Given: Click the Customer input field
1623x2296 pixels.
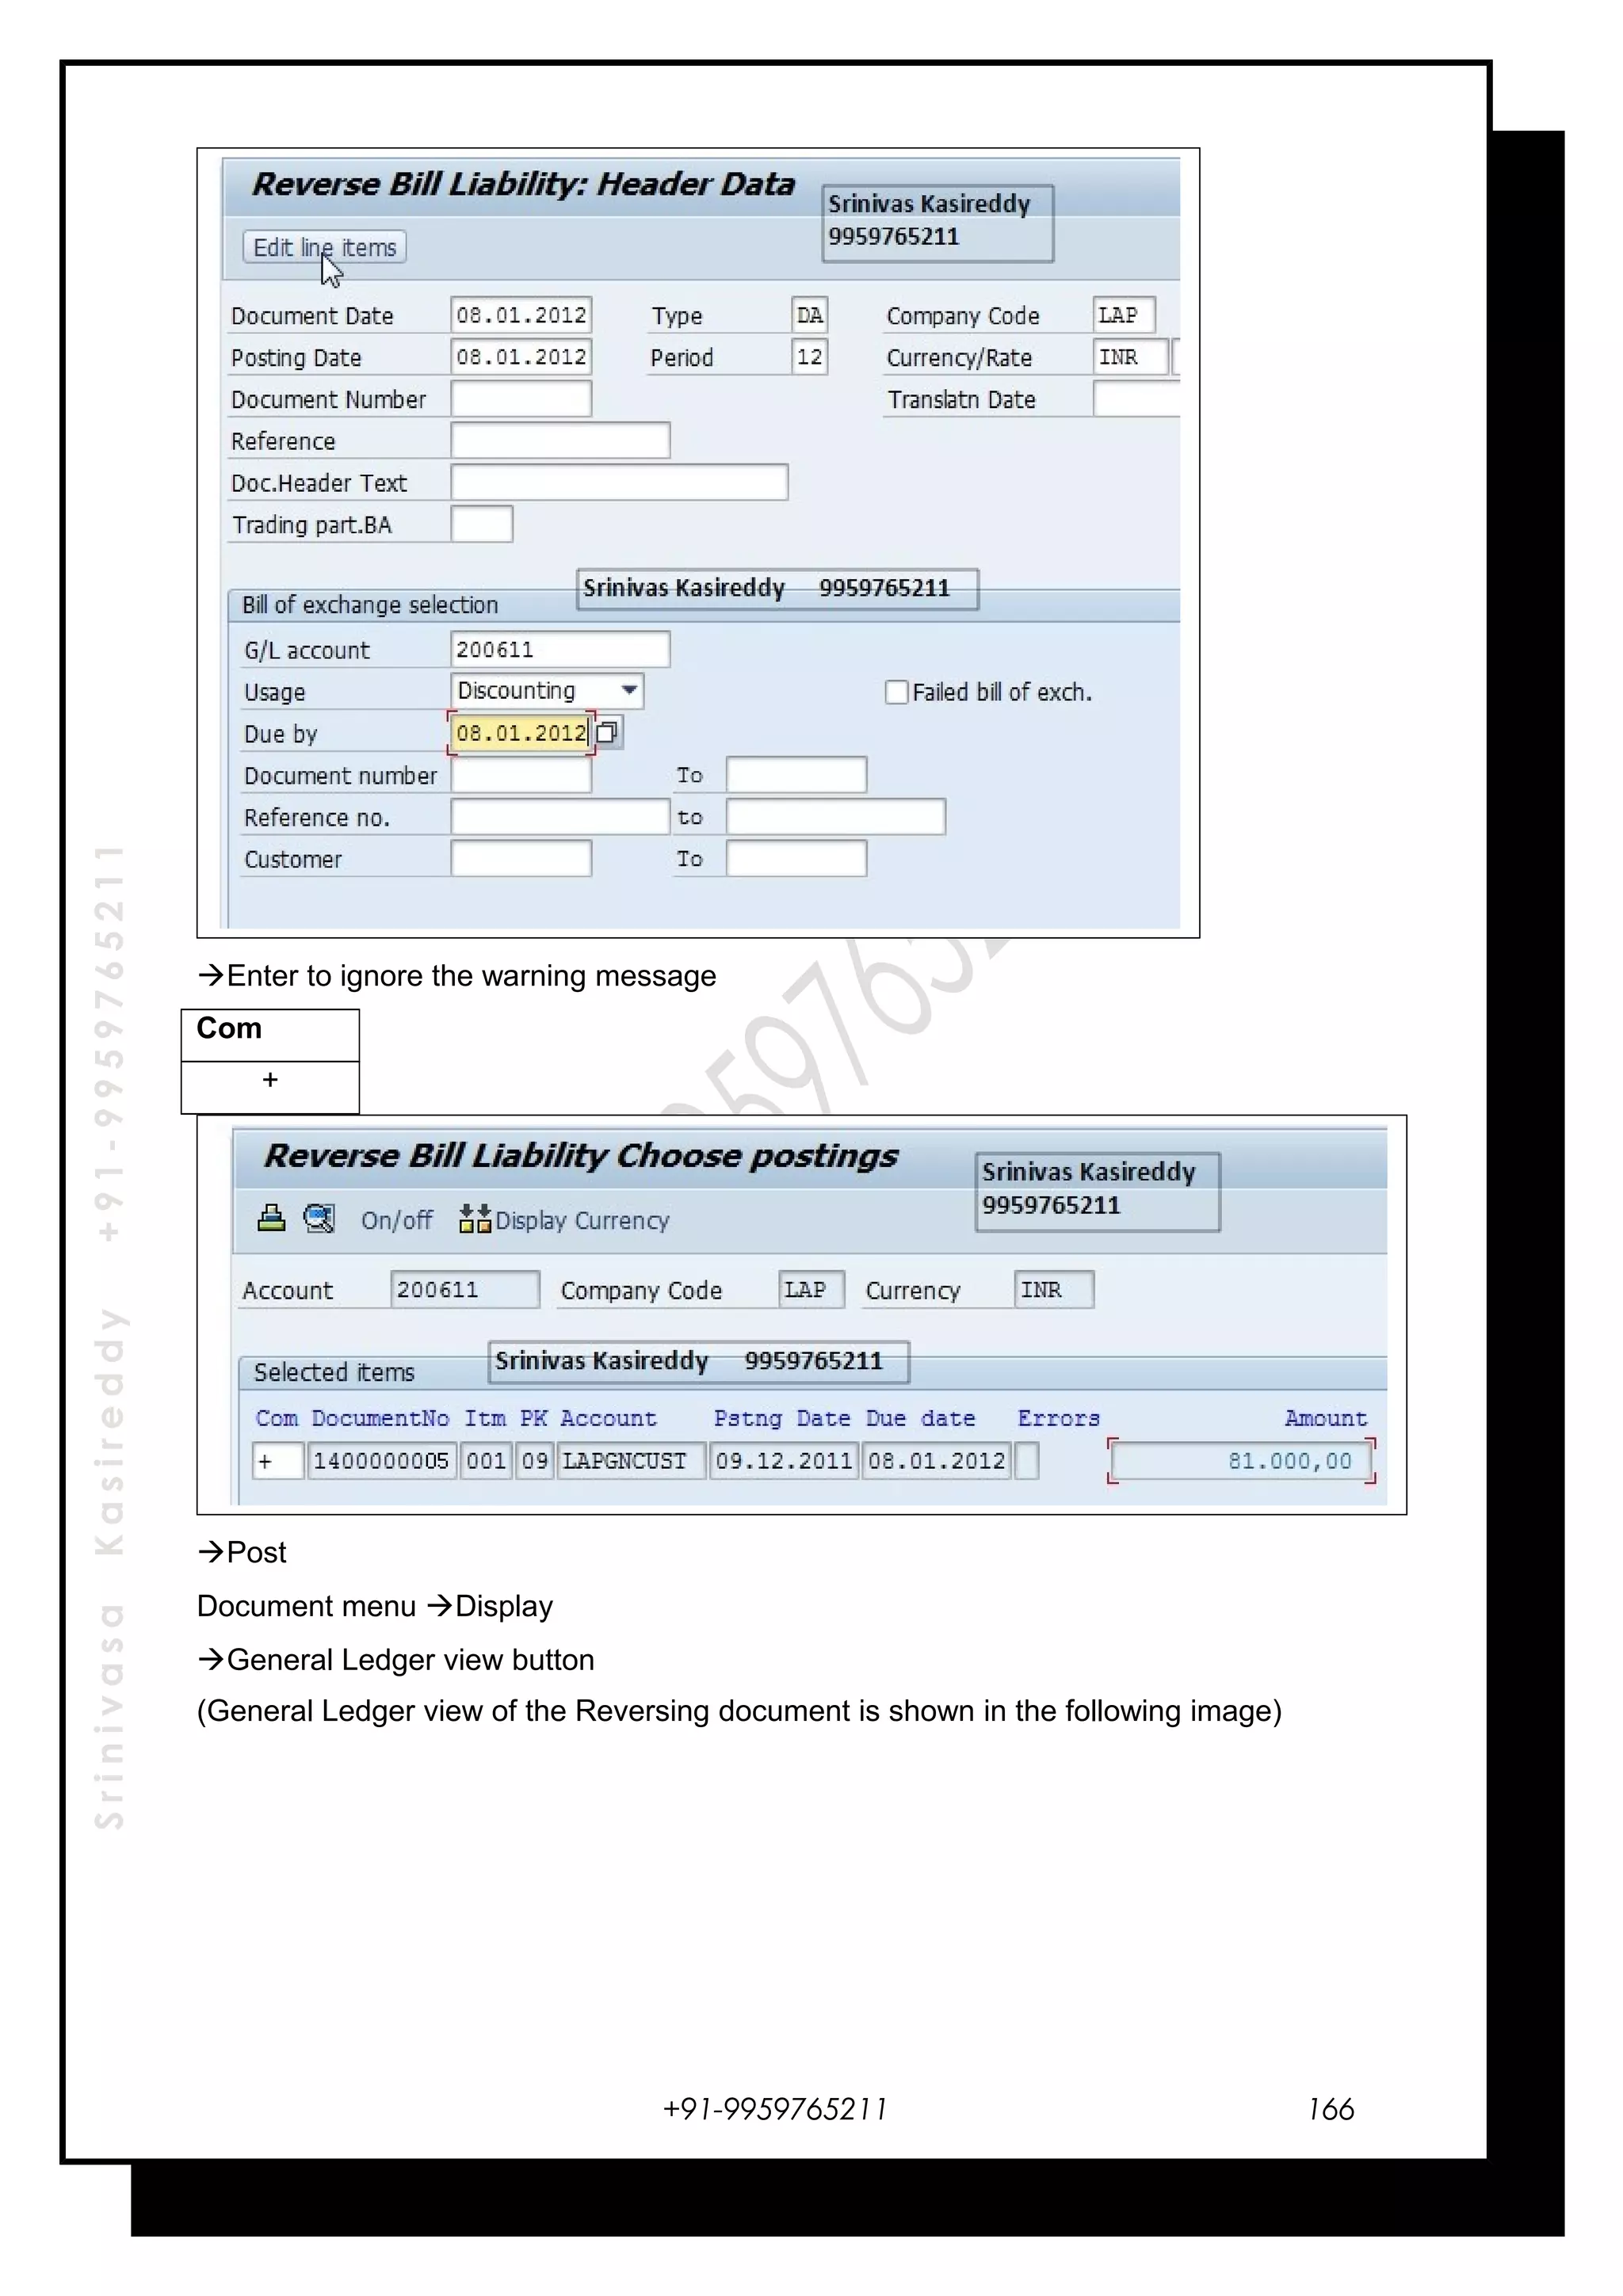Looking at the screenshot, I should pyautogui.click(x=520, y=859).
